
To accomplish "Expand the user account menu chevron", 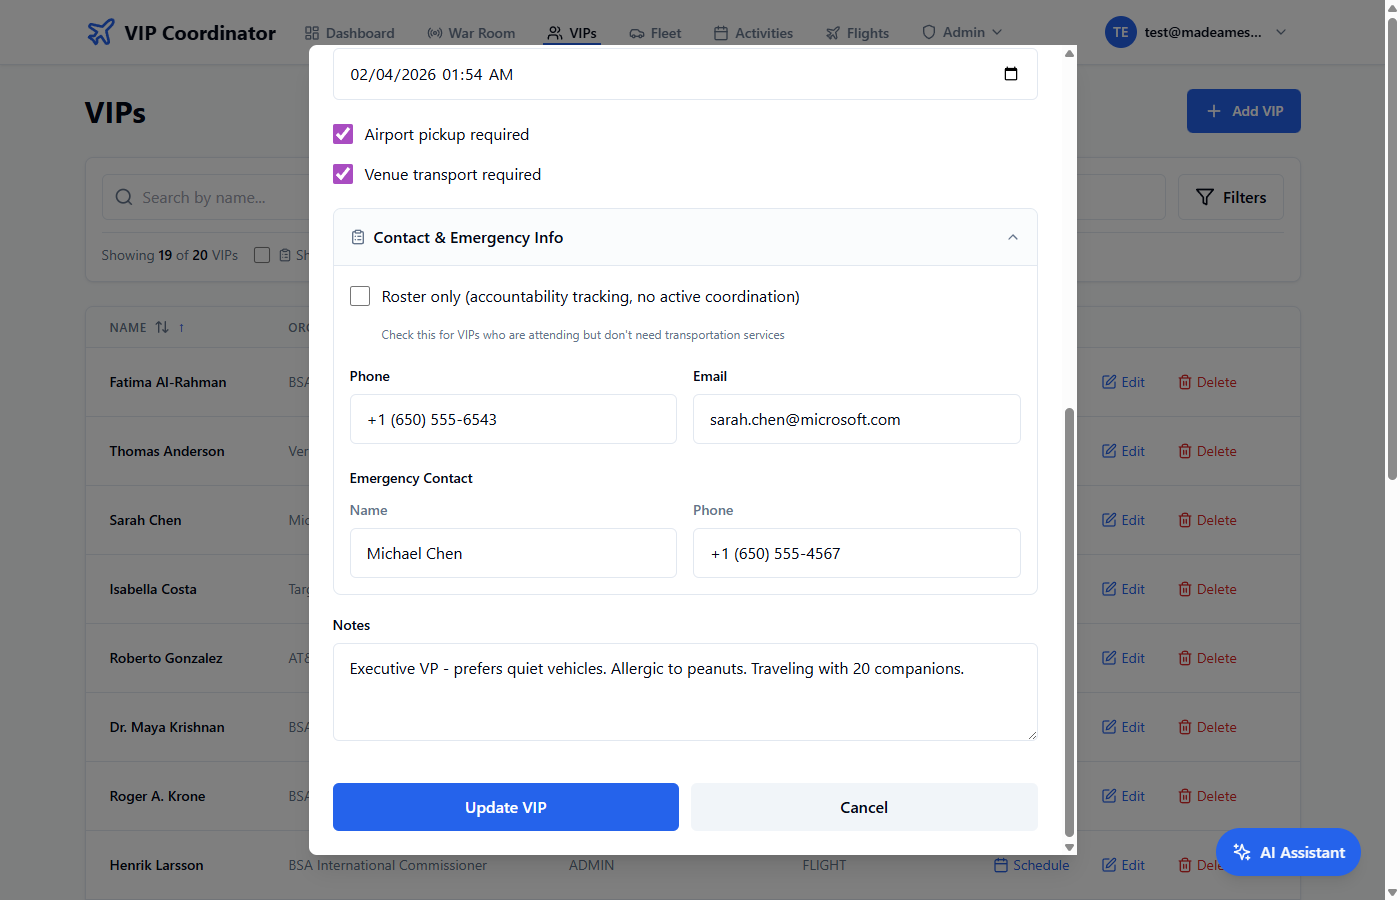I will tap(1281, 33).
